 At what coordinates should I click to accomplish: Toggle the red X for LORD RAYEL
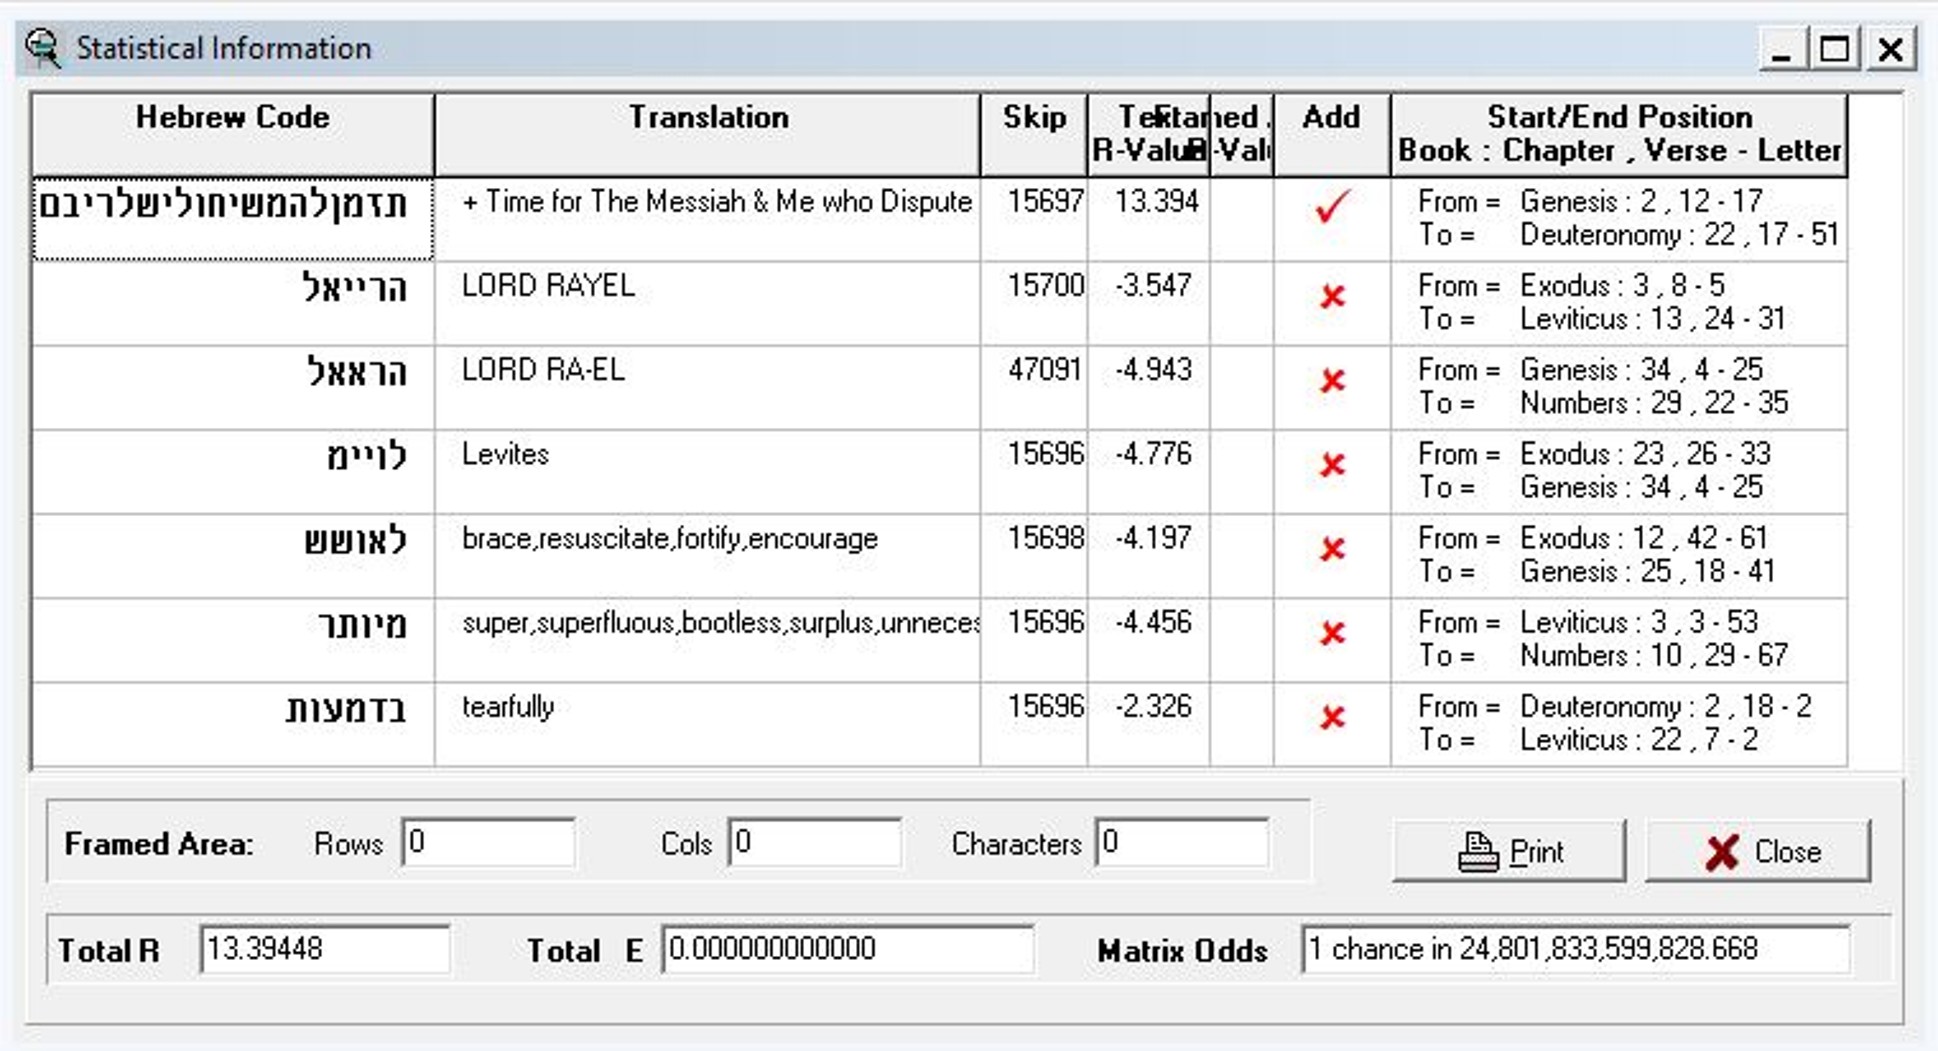click(x=1332, y=296)
